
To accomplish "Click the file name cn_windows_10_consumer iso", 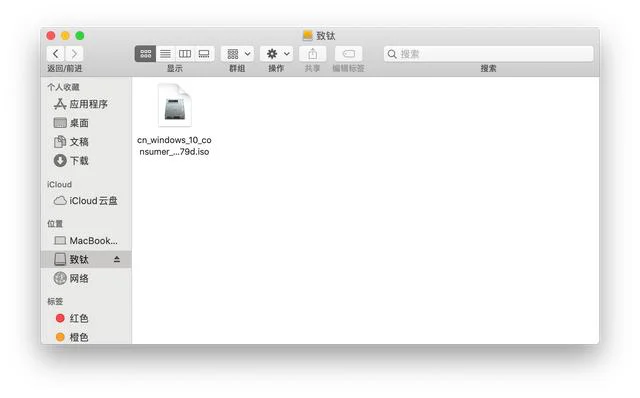I will [x=174, y=146].
